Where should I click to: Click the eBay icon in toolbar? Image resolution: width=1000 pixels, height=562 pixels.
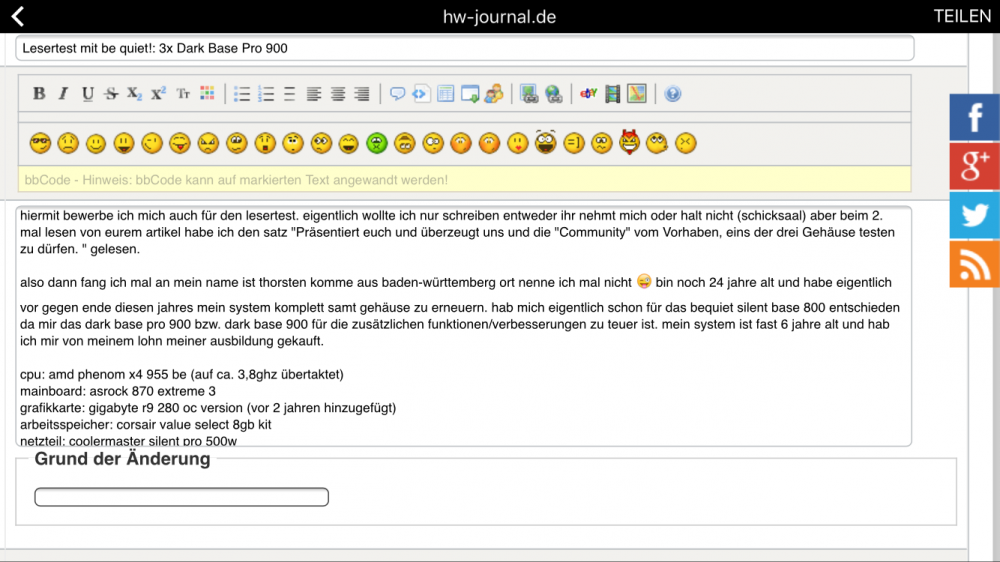click(x=588, y=94)
